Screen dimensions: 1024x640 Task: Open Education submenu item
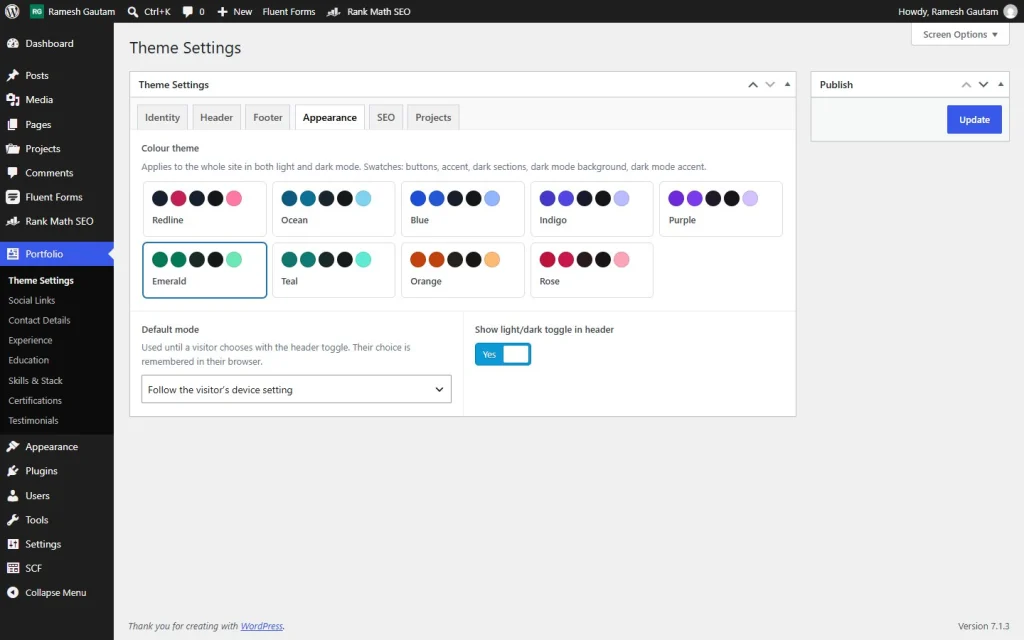pos(28,360)
